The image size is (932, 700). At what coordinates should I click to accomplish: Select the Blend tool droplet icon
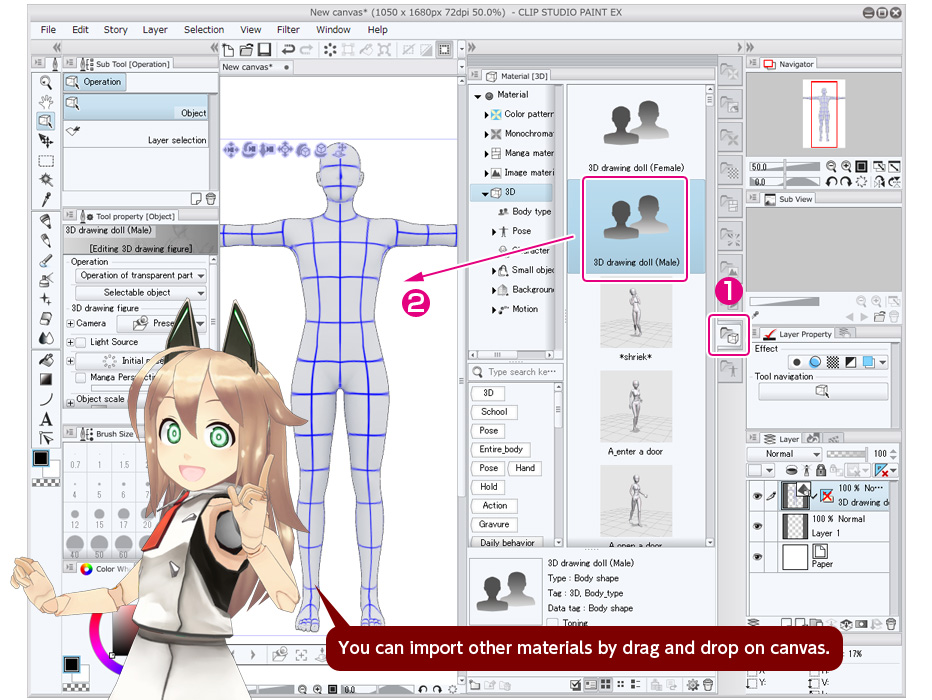coord(45,338)
